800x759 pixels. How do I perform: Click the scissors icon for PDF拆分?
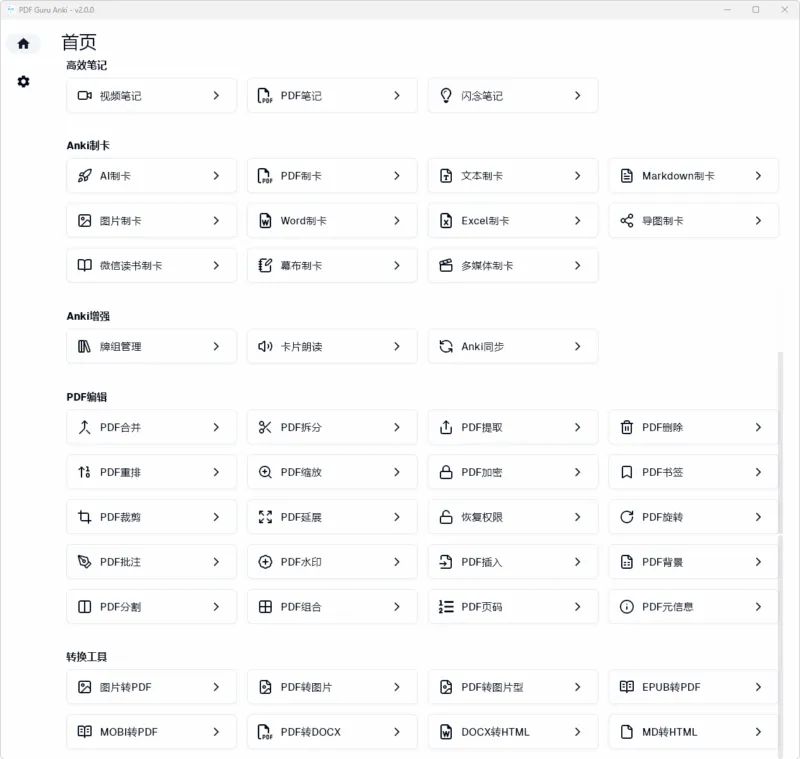[265, 427]
